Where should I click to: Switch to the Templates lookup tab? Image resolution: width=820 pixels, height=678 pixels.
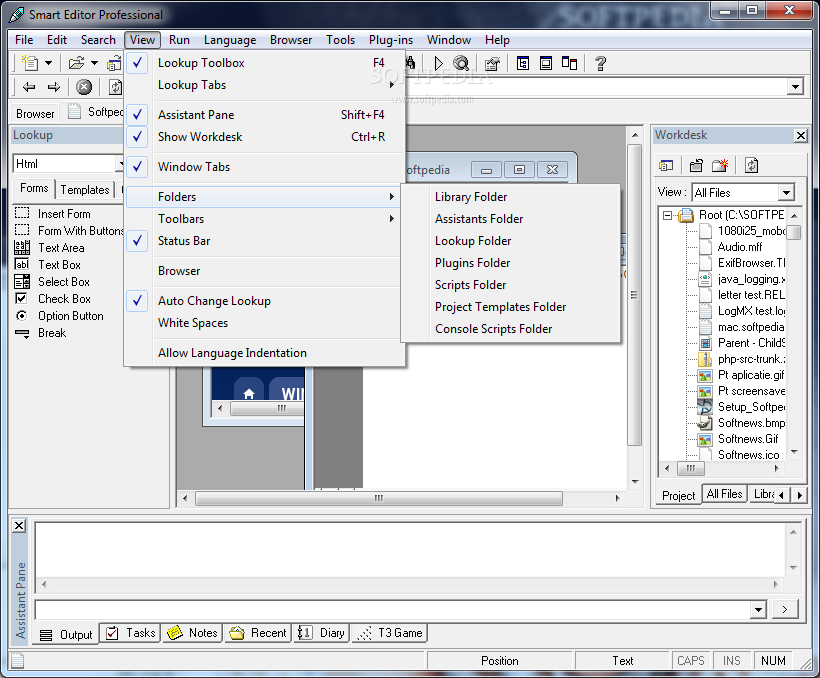point(85,190)
